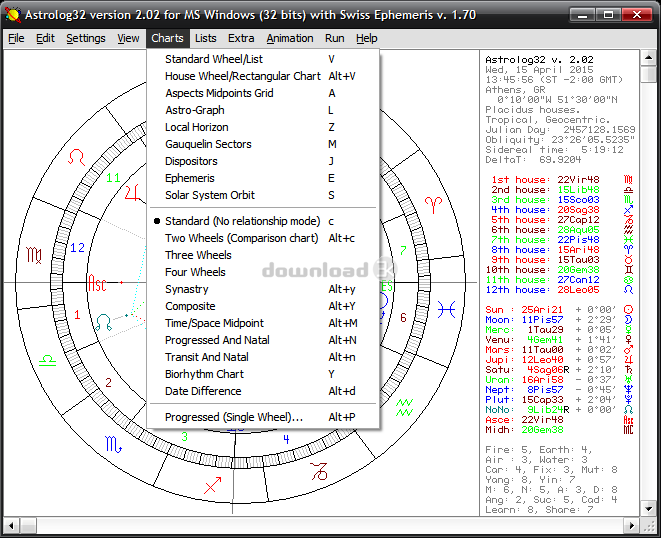This screenshot has width=661, height=538.
Task: Select Ephemeris entry
Action: tap(263, 178)
